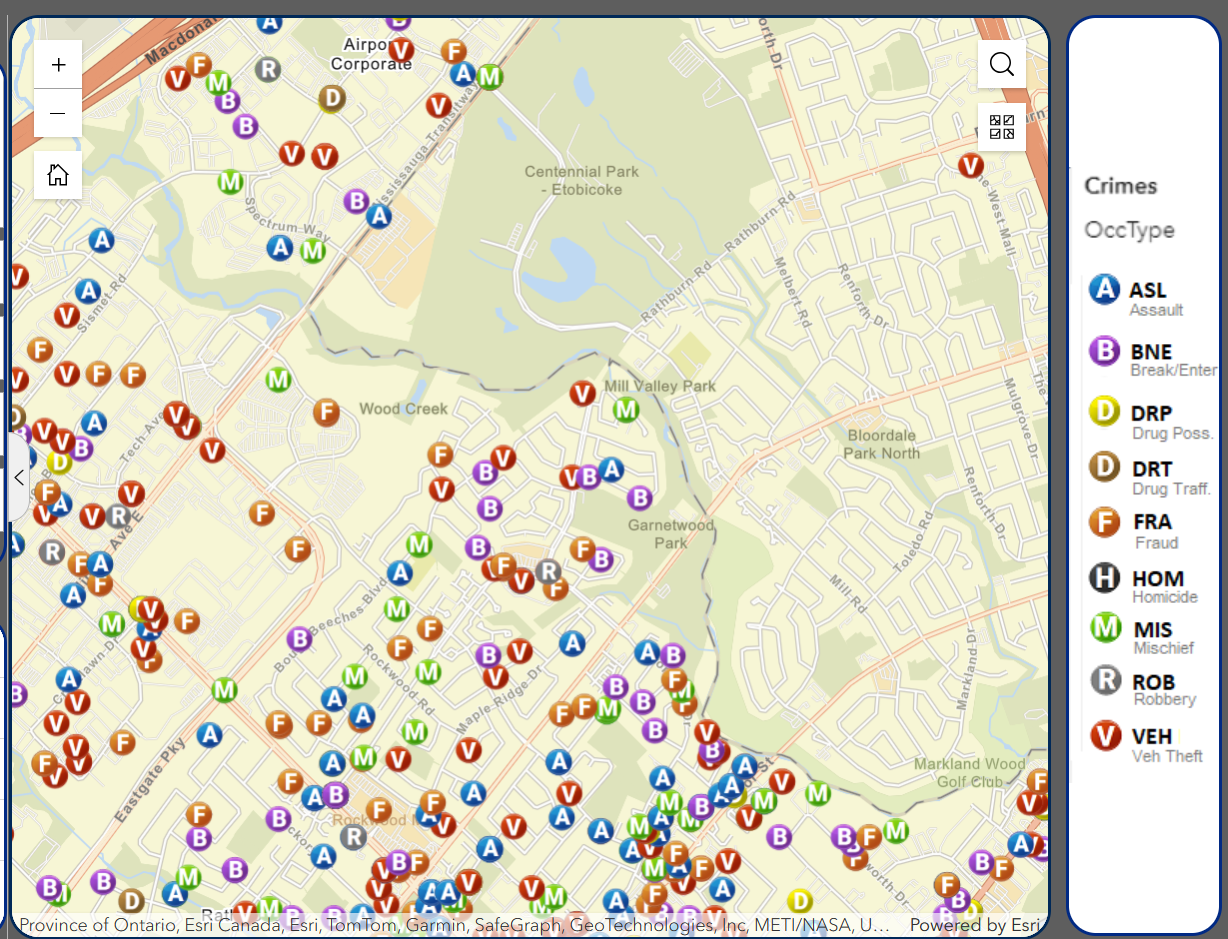The width and height of the screenshot is (1228, 939).
Task: Zoom in on the map
Action: (x=58, y=65)
